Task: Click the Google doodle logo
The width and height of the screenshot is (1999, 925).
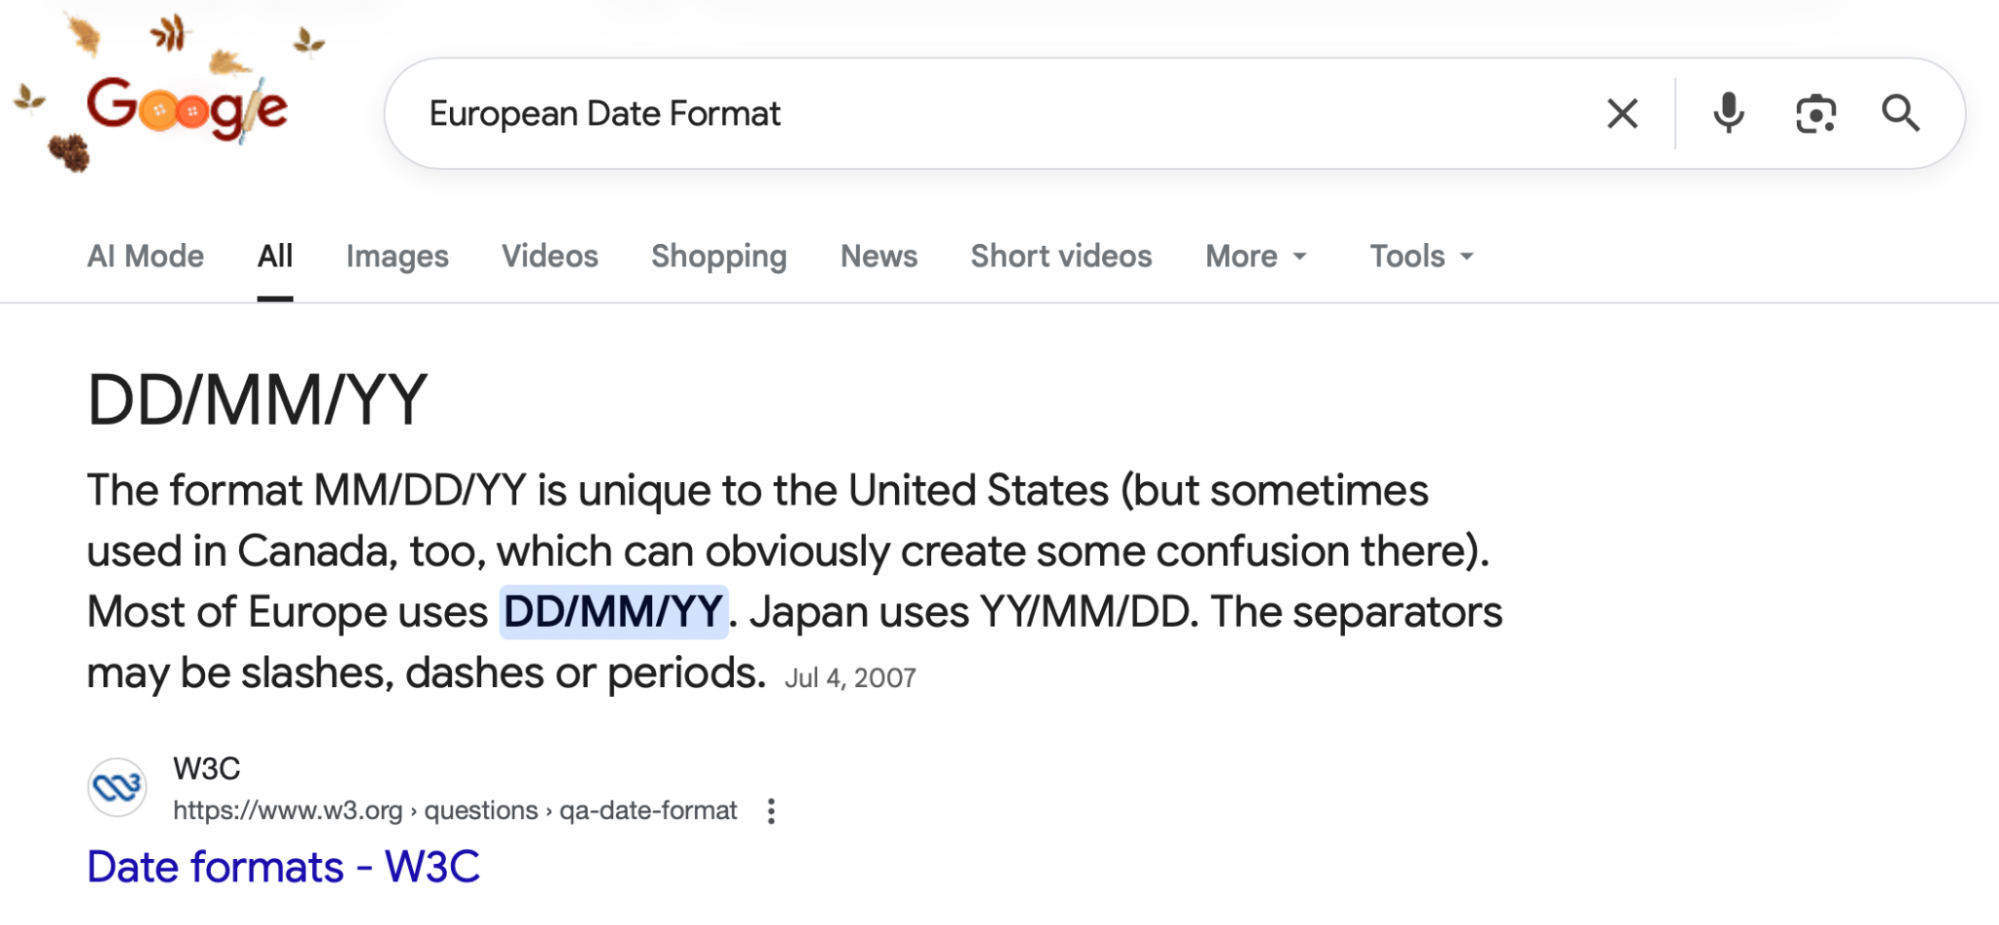Action: pos(187,108)
